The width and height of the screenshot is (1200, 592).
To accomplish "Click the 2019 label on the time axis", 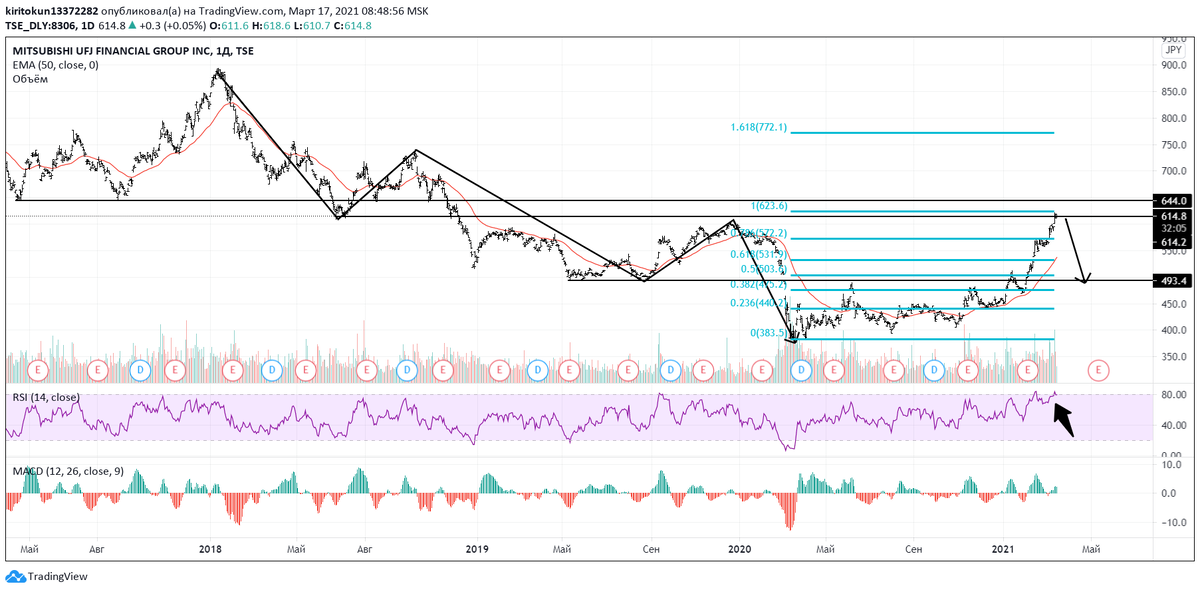I will point(477,549).
